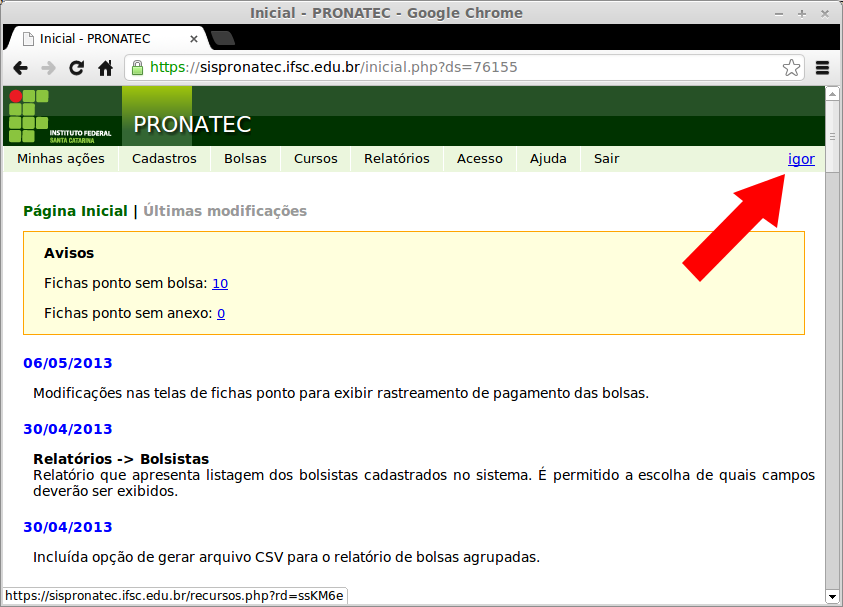Select the Acesso menu option
The width and height of the screenshot is (843, 607).
pyautogui.click(x=479, y=158)
